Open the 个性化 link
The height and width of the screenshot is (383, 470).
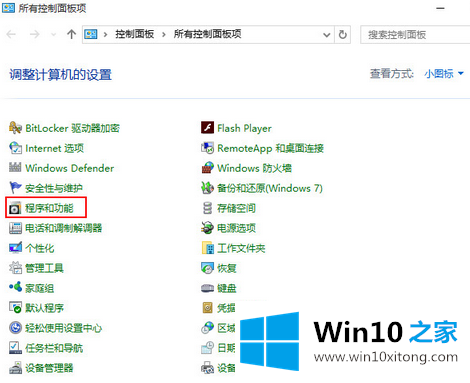(40, 248)
